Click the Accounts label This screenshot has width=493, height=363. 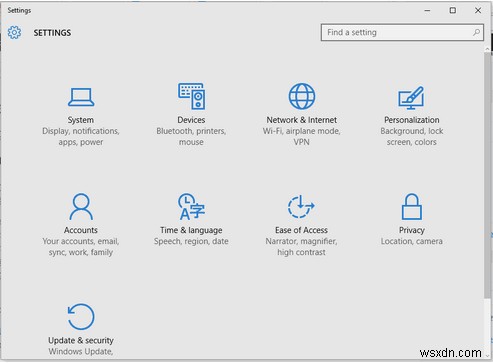(81, 230)
